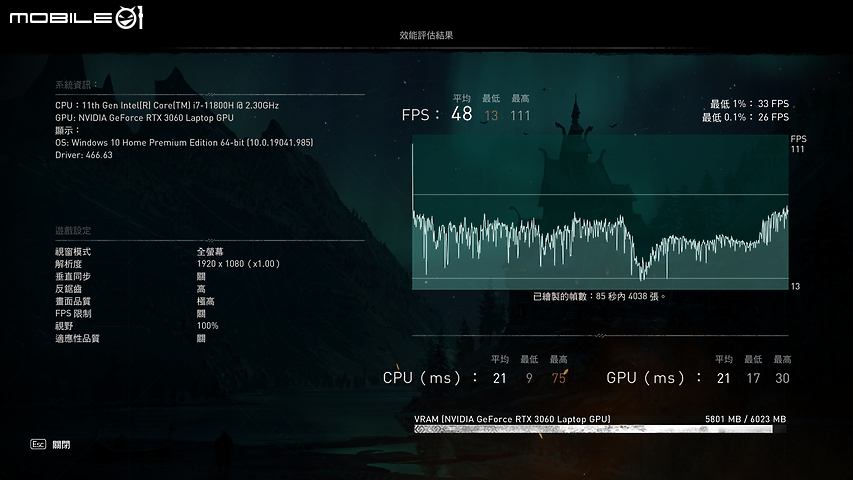Click the 關閉 close button label

(x=61, y=445)
